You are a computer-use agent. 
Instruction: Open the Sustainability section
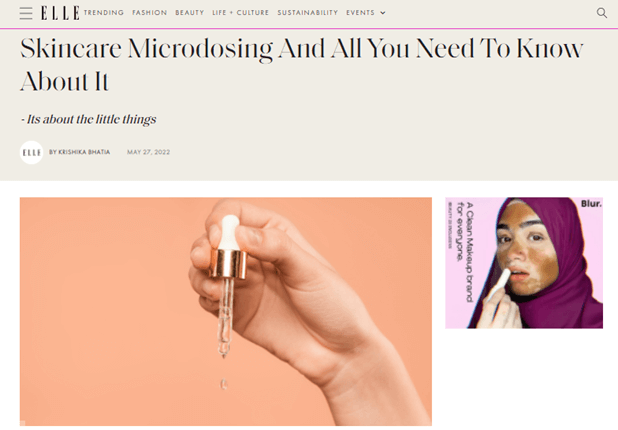click(x=308, y=13)
